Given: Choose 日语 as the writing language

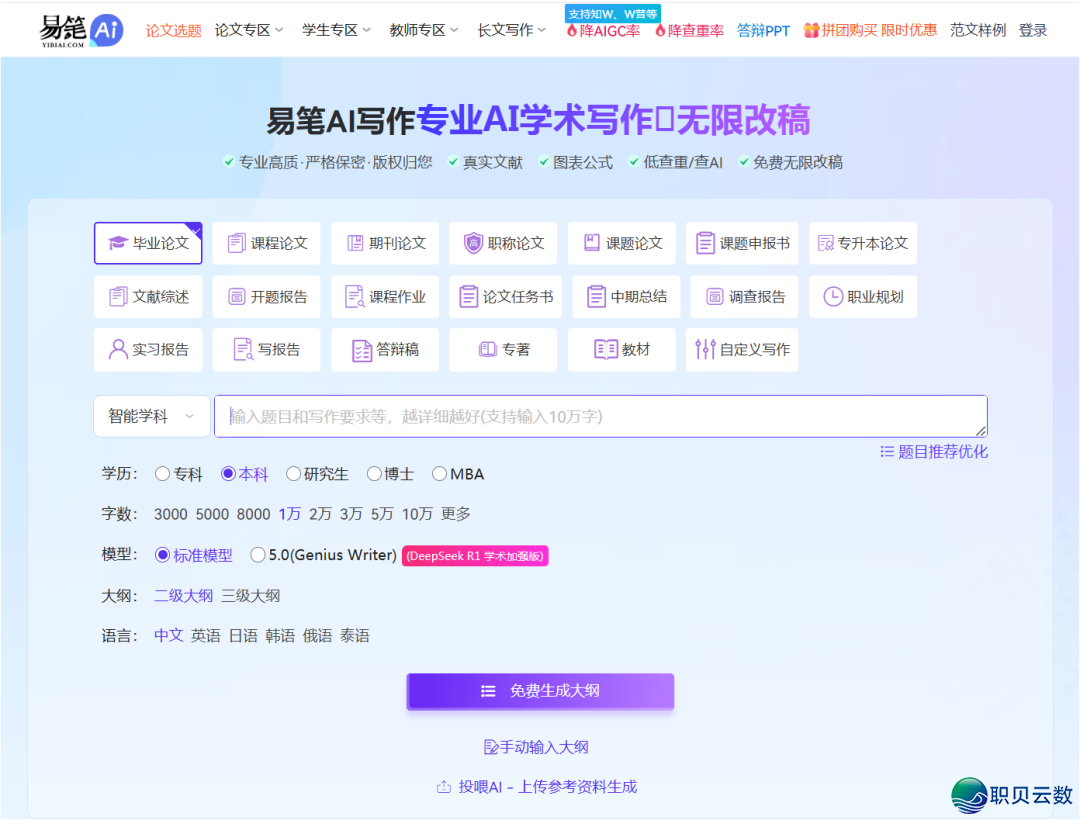Looking at the screenshot, I should coord(243,635).
